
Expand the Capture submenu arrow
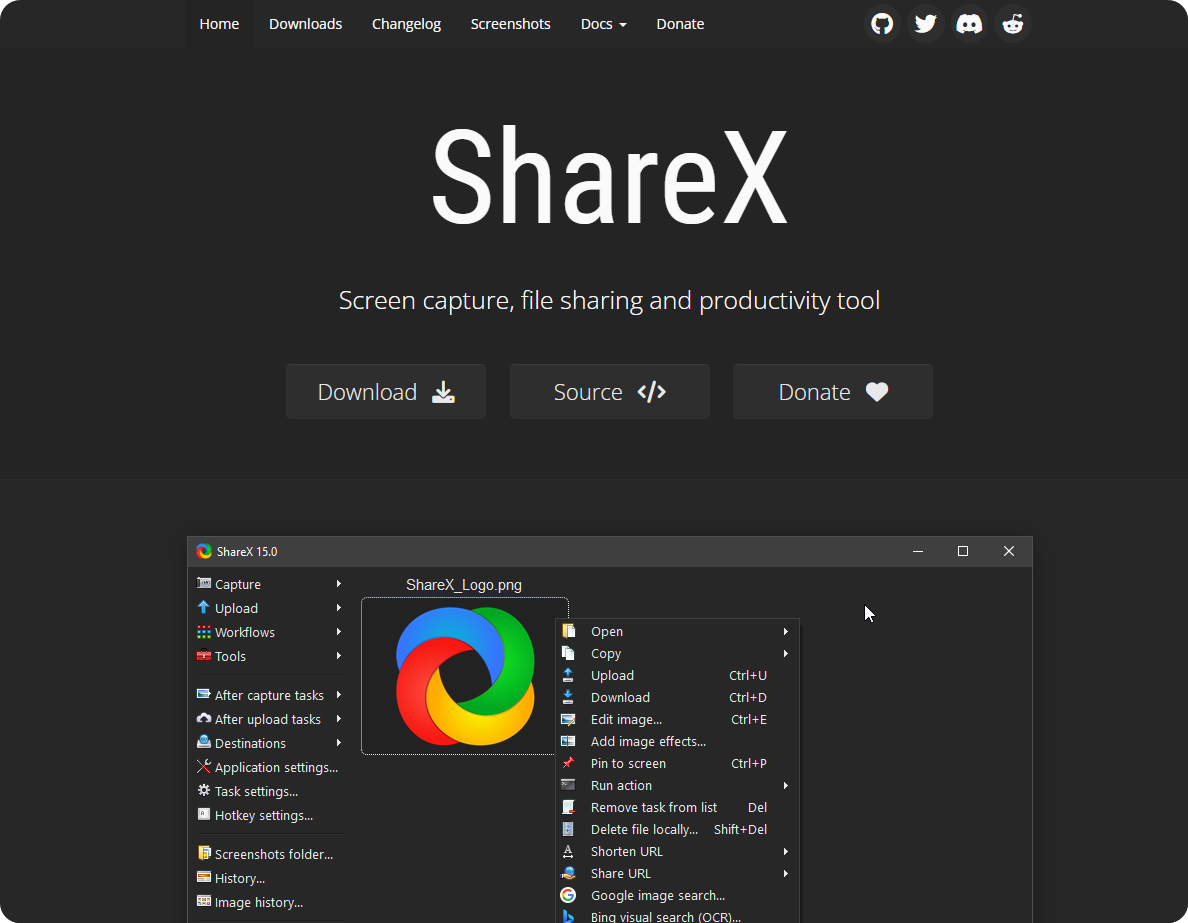point(339,584)
